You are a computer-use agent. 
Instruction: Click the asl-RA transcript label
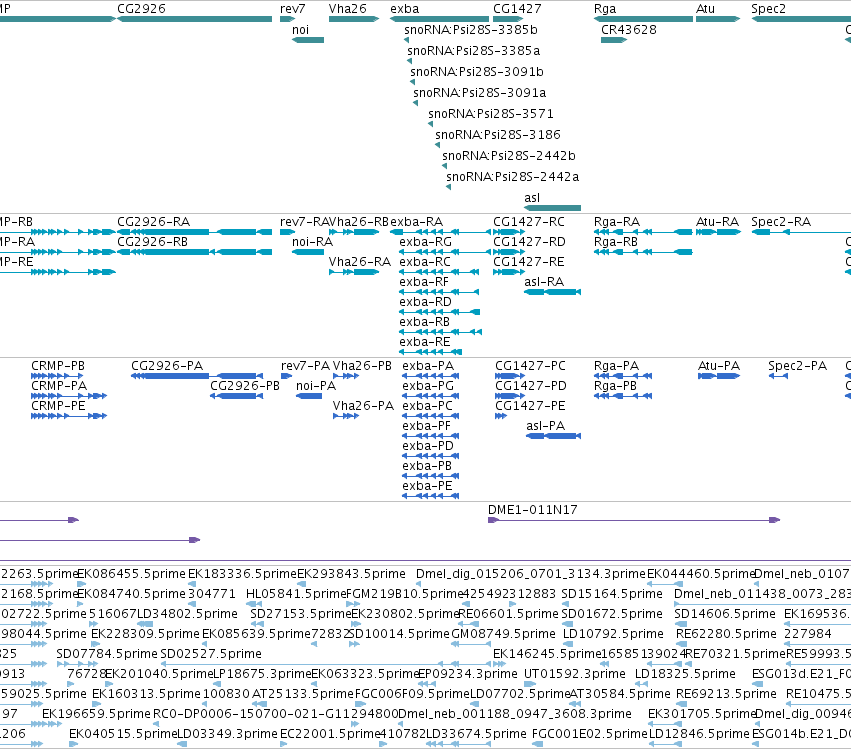(544, 282)
